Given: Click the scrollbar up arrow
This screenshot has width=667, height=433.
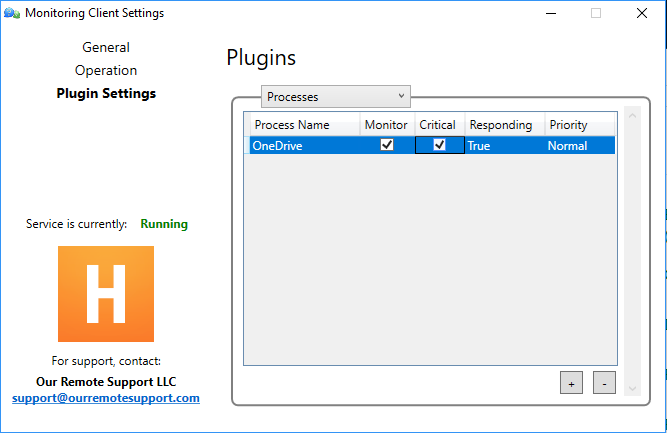Looking at the screenshot, I should pyautogui.click(x=633, y=116).
